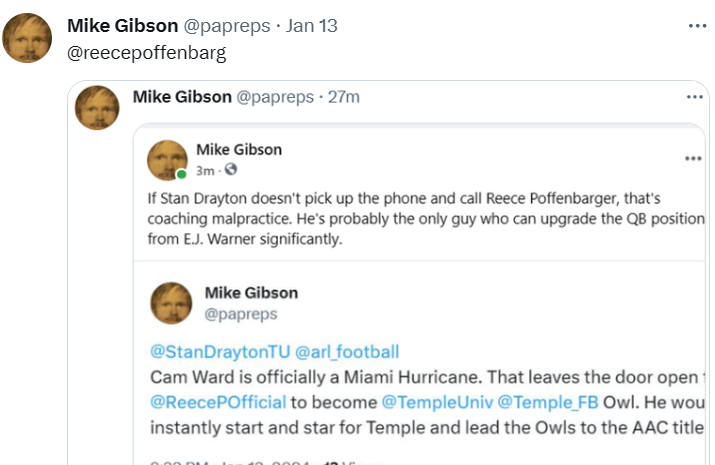Click the globe public audience icon
The width and height of the screenshot is (715, 465).
pos(231,169)
